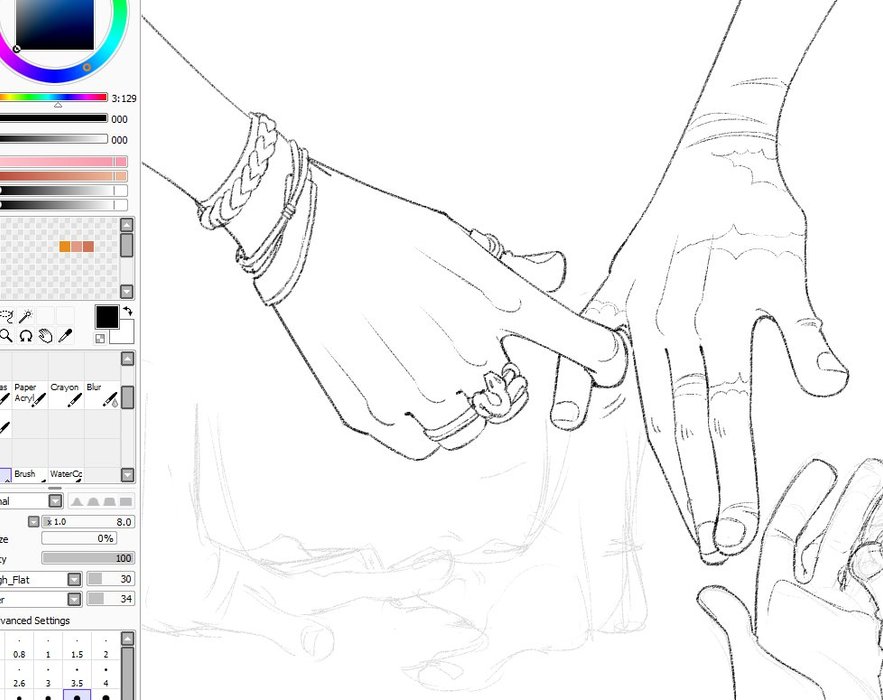
Task: Pick the dark salmon swatch
Action: click(x=88, y=247)
